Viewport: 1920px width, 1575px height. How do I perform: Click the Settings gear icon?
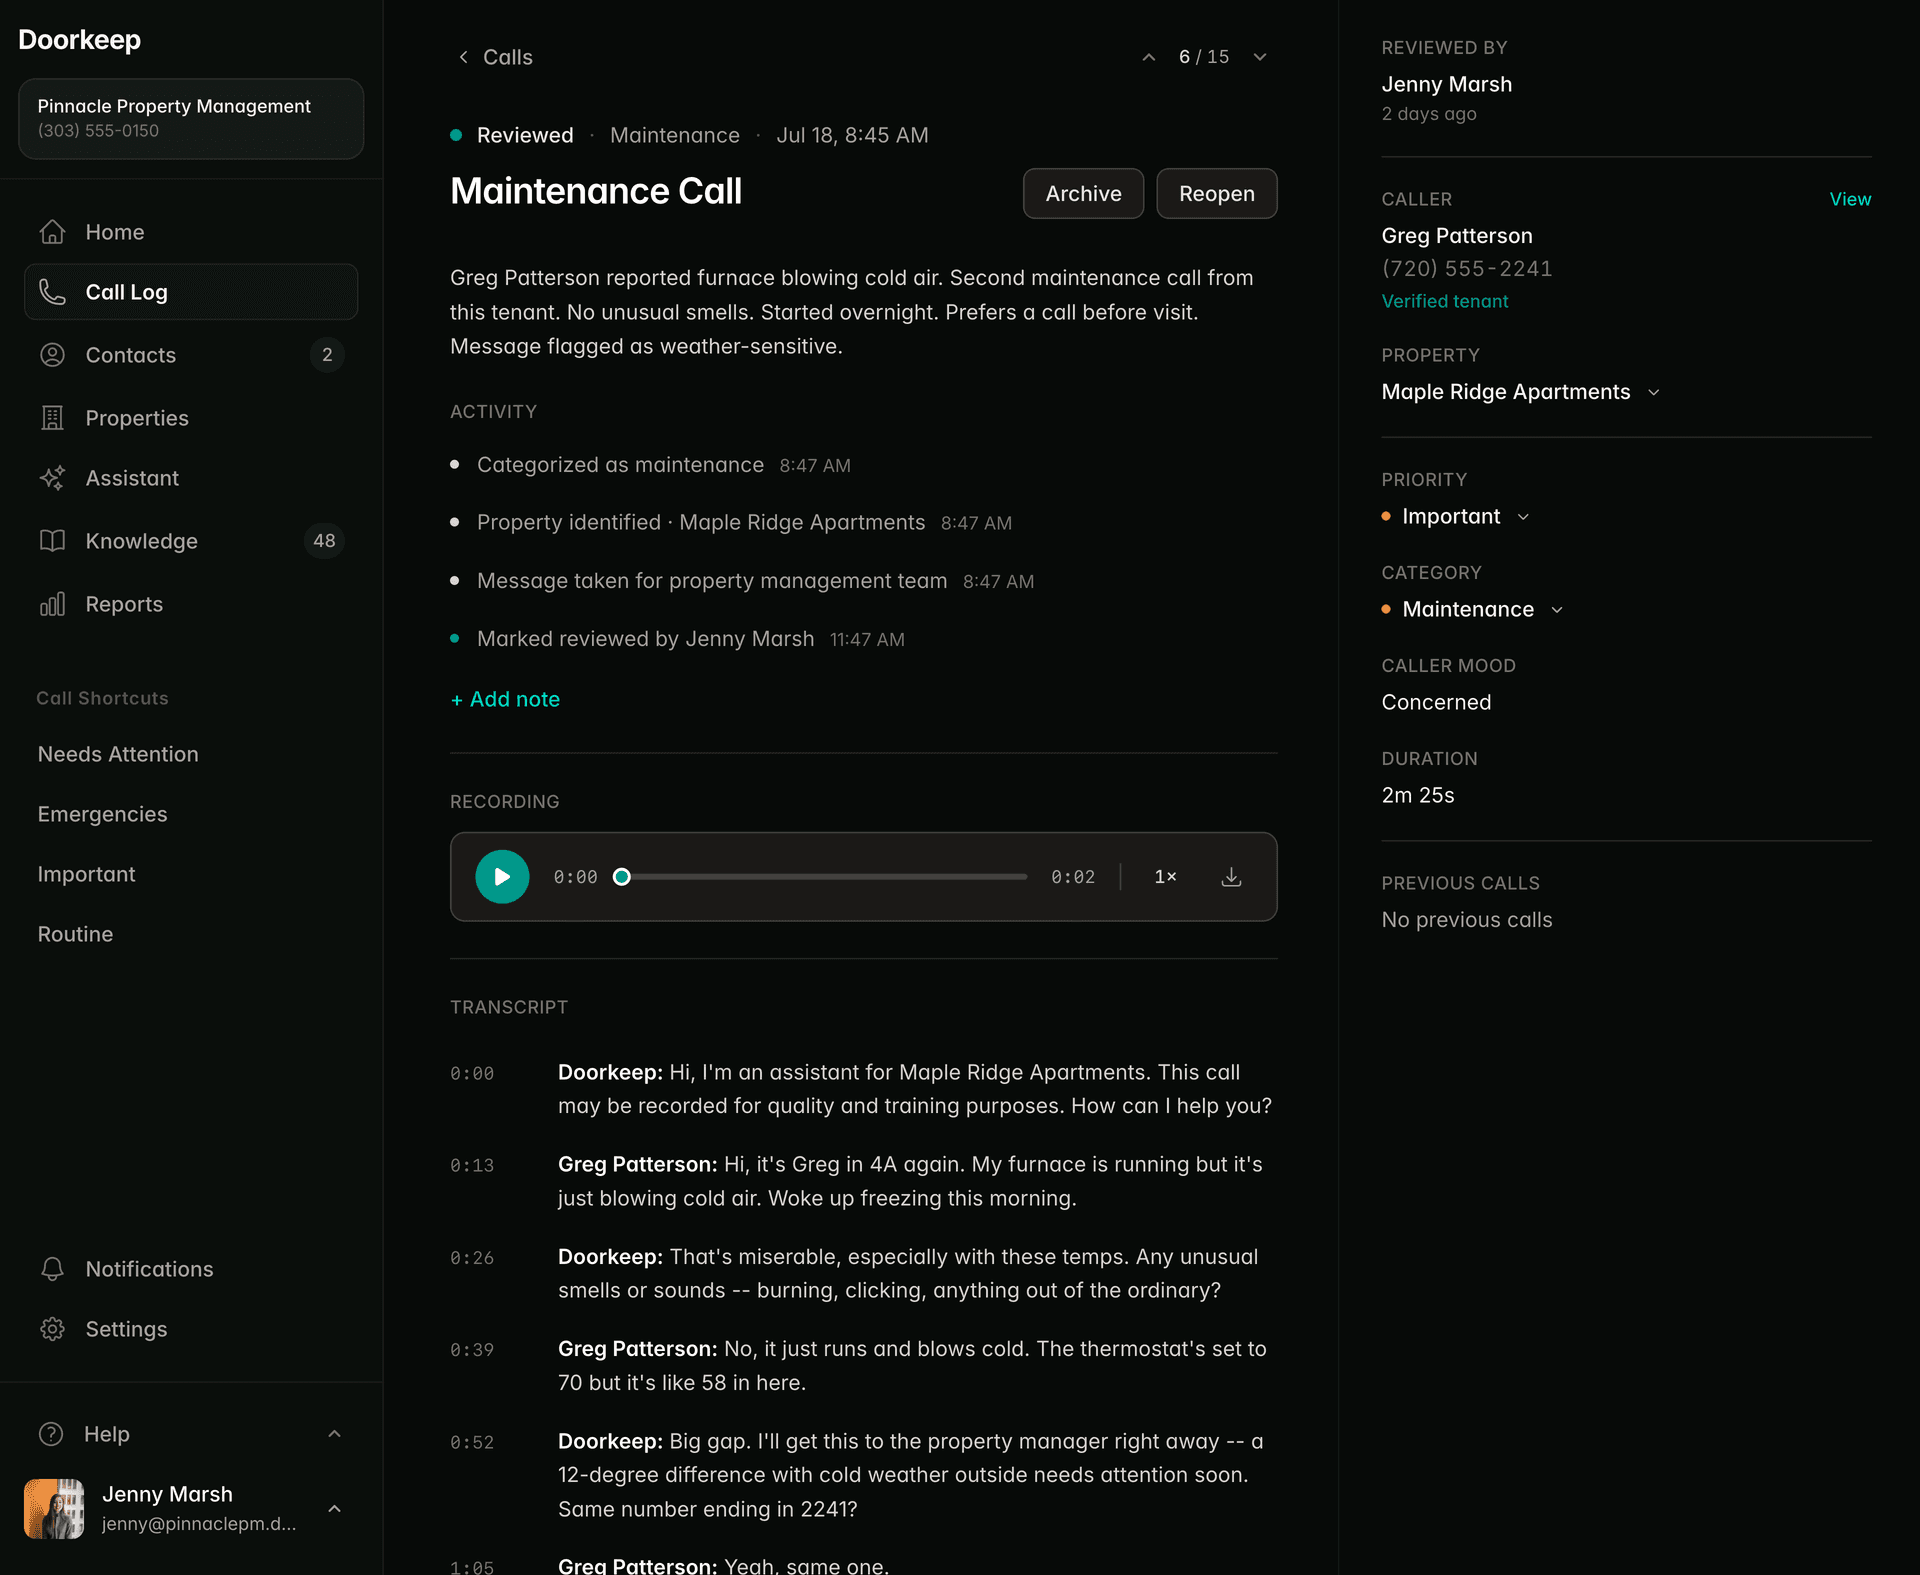point(52,1329)
